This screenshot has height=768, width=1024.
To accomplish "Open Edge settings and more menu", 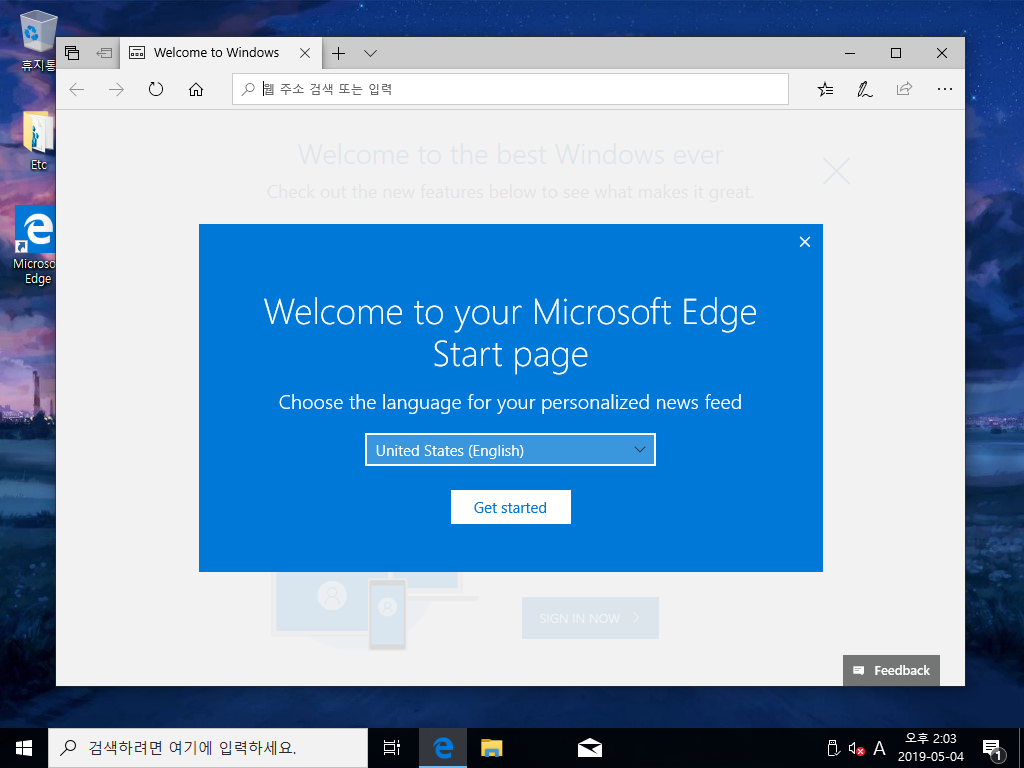I will [x=944, y=89].
